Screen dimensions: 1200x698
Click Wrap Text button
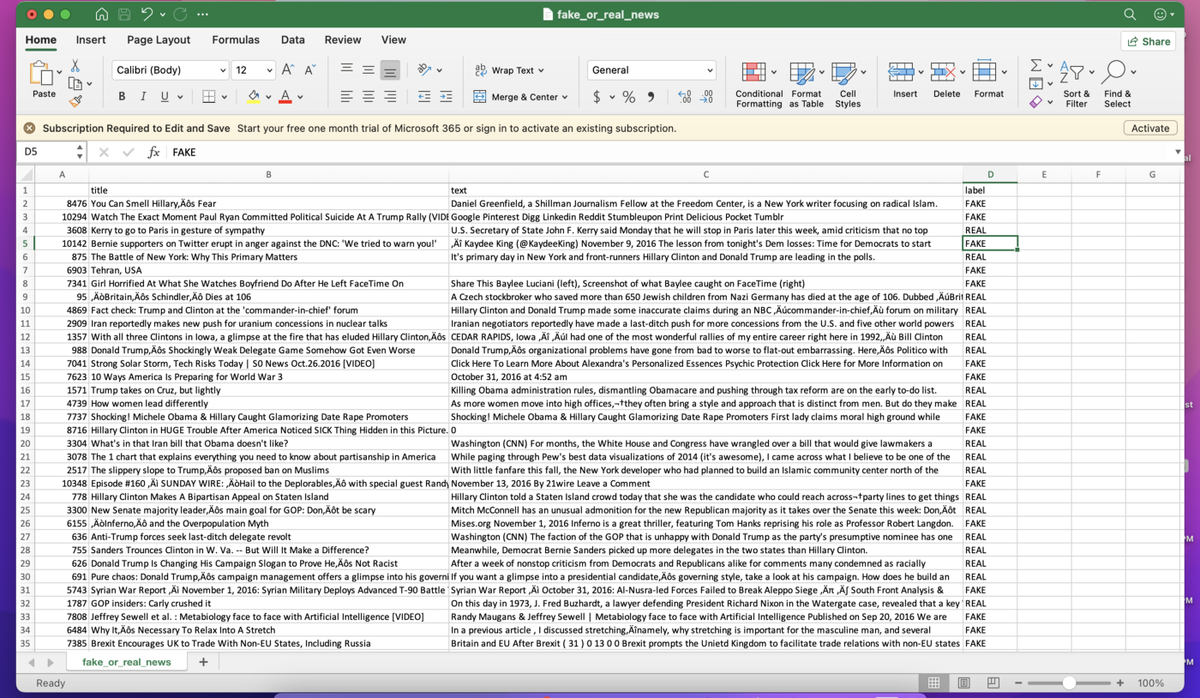click(510, 70)
